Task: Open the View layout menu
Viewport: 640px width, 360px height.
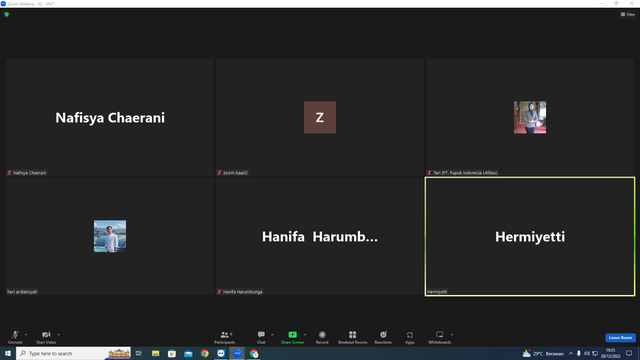Action: [628, 14]
